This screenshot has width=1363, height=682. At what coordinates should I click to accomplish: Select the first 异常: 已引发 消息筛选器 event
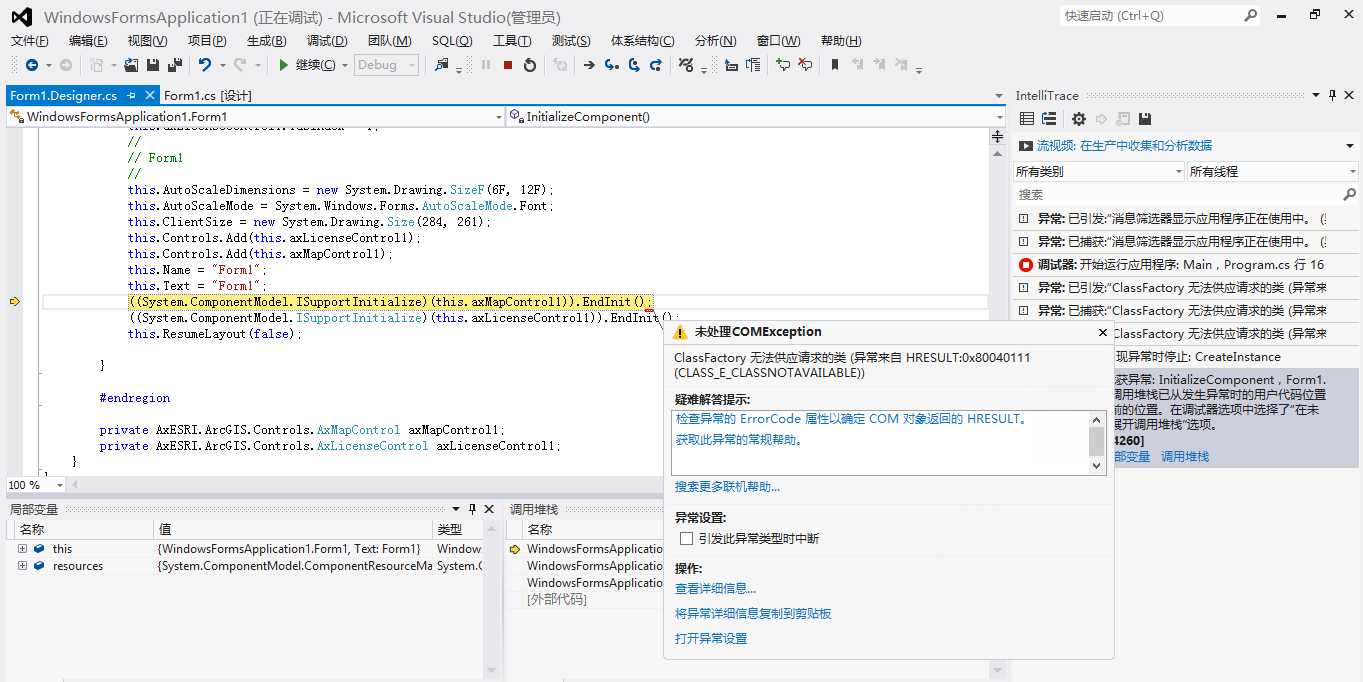tap(1185, 218)
